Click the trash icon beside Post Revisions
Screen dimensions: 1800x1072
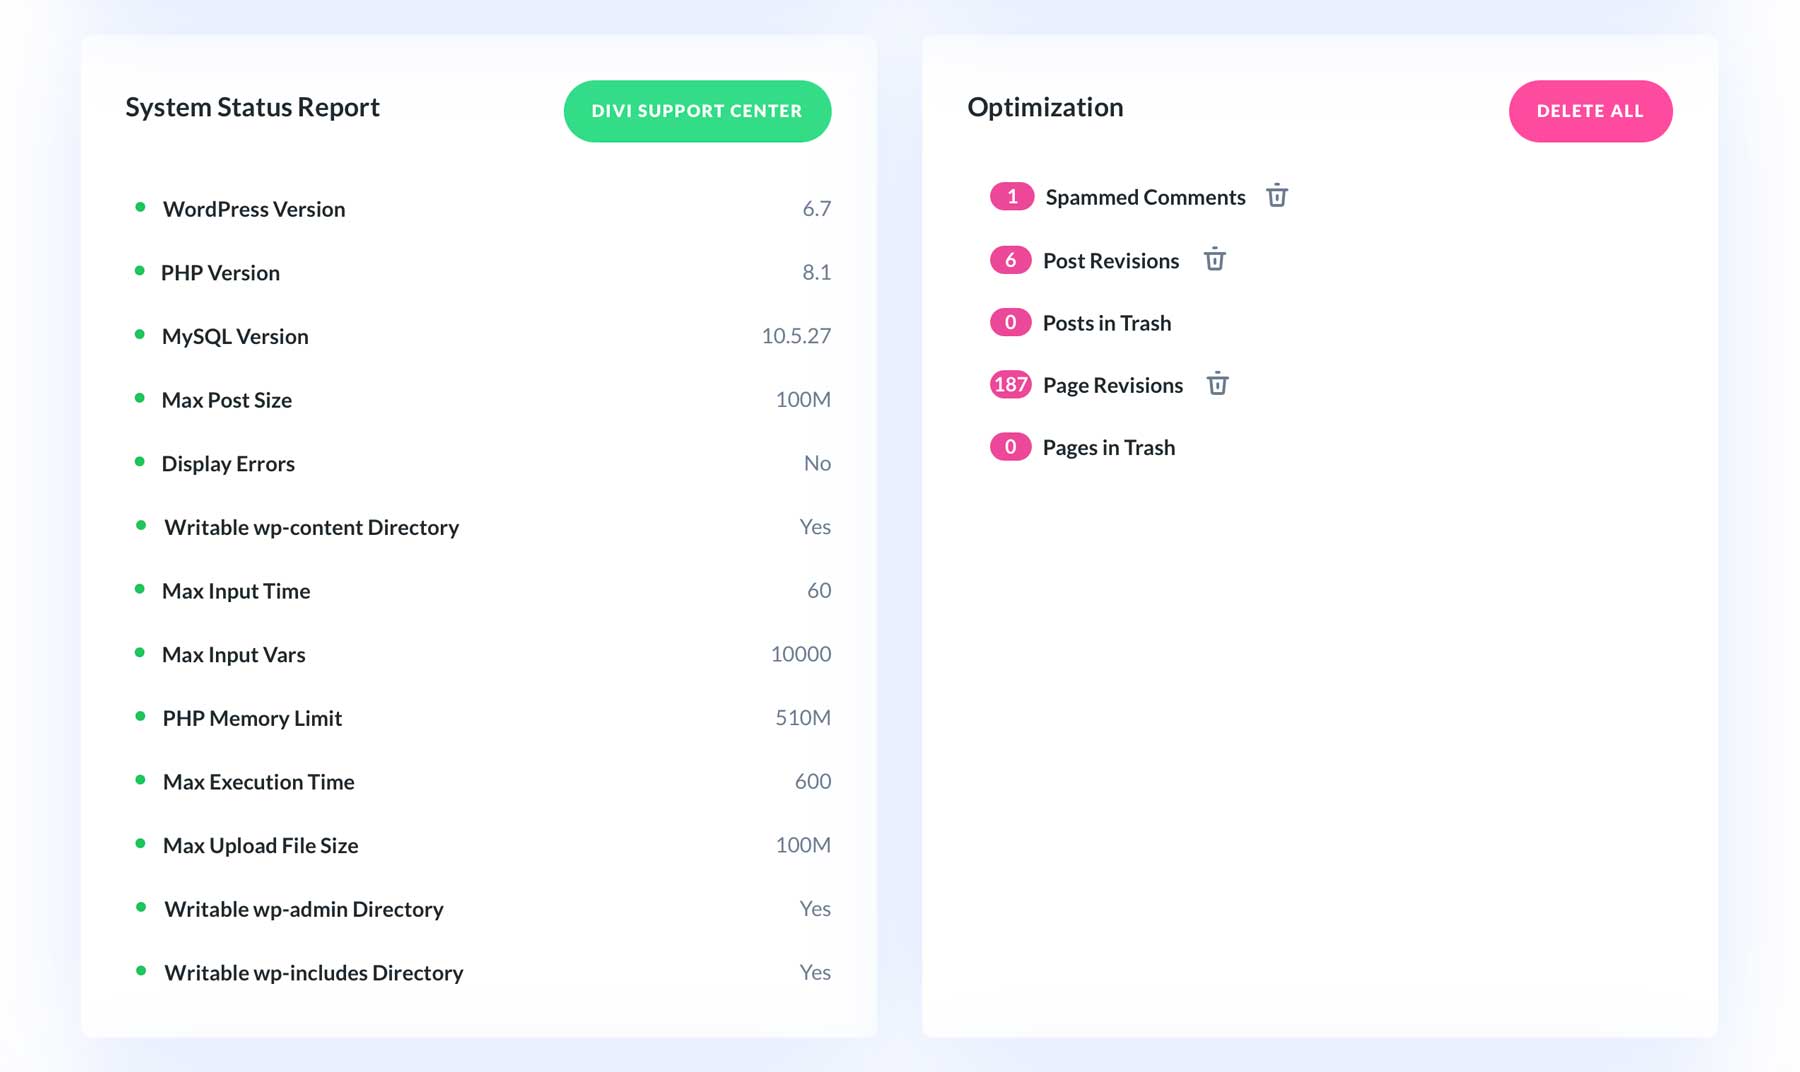coord(1215,259)
